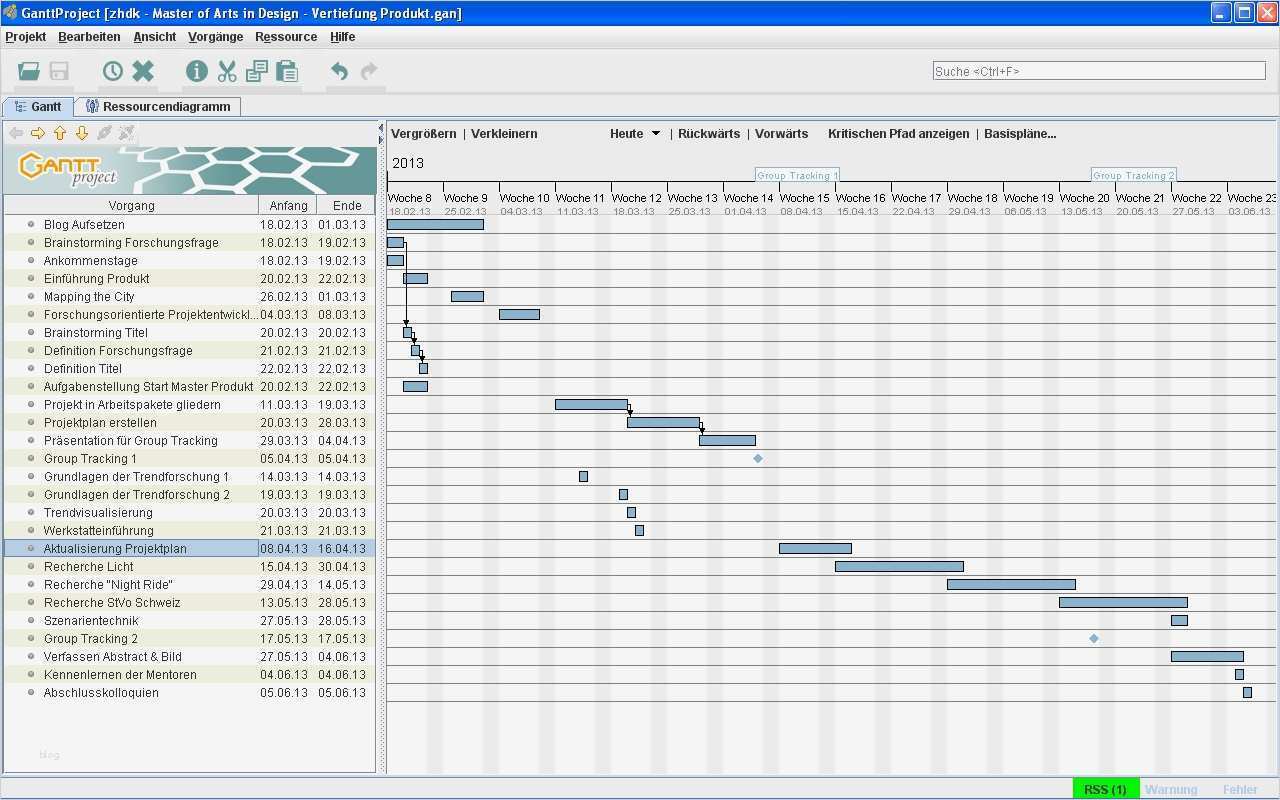Open the Hilfe menu
The width and height of the screenshot is (1280, 800).
(343, 37)
